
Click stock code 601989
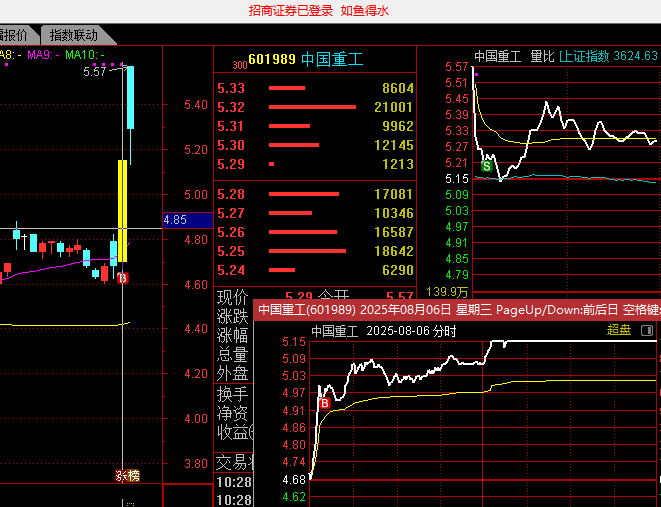272,59
